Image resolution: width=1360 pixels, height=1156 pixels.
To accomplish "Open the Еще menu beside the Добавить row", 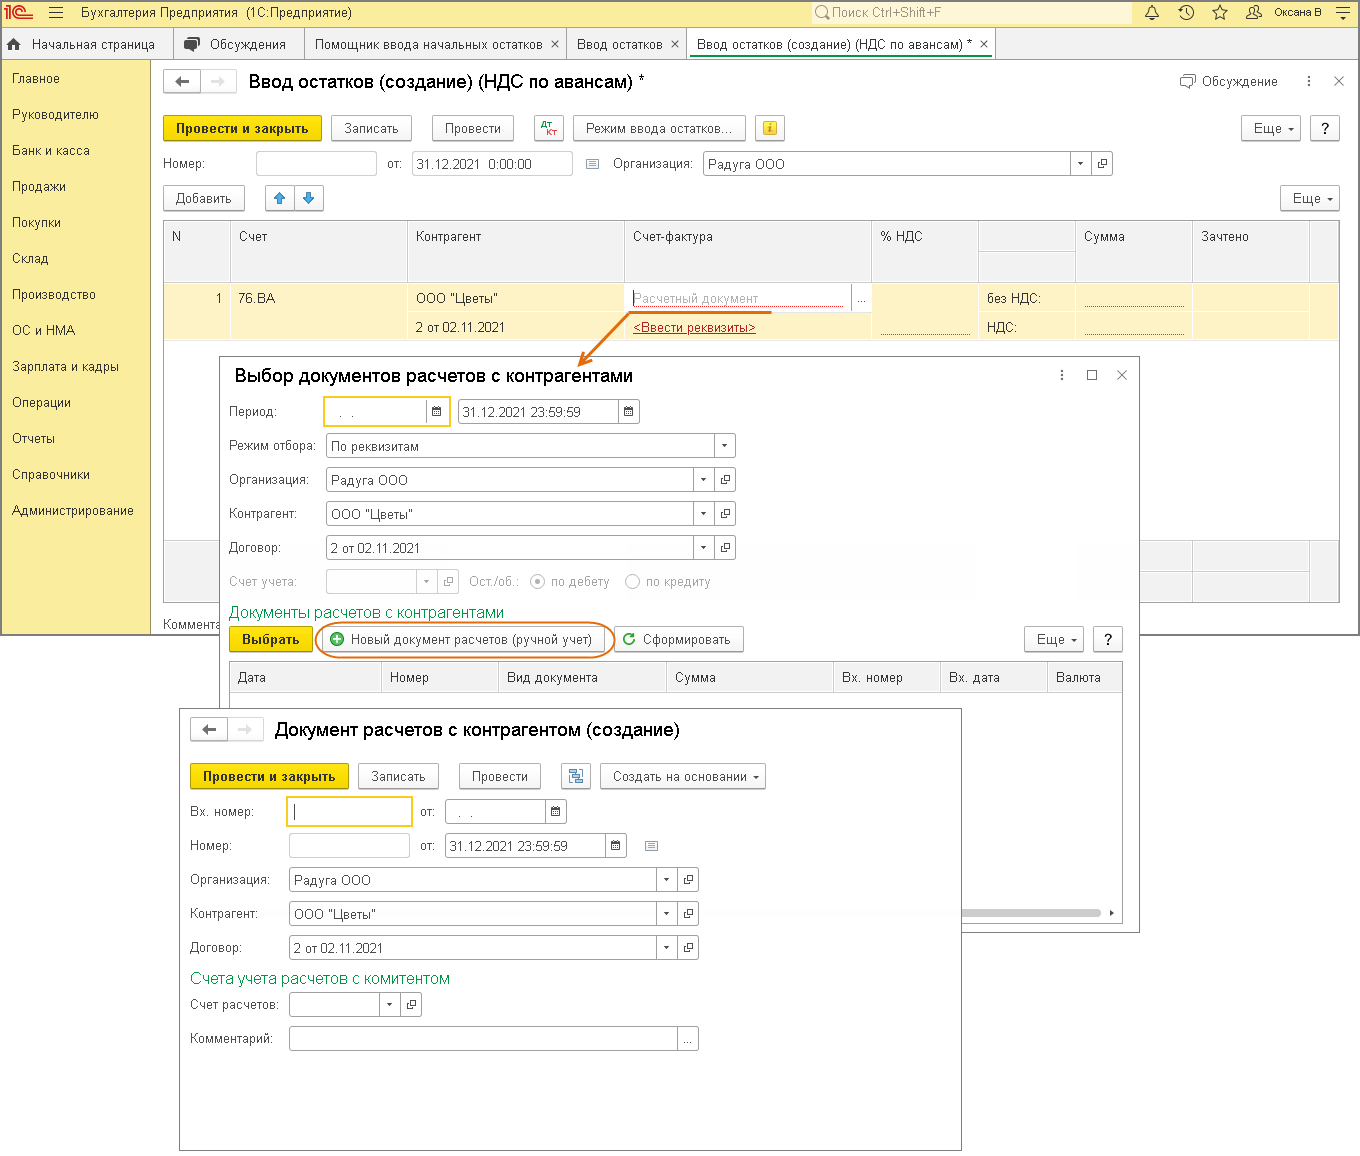I will pyautogui.click(x=1310, y=198).
